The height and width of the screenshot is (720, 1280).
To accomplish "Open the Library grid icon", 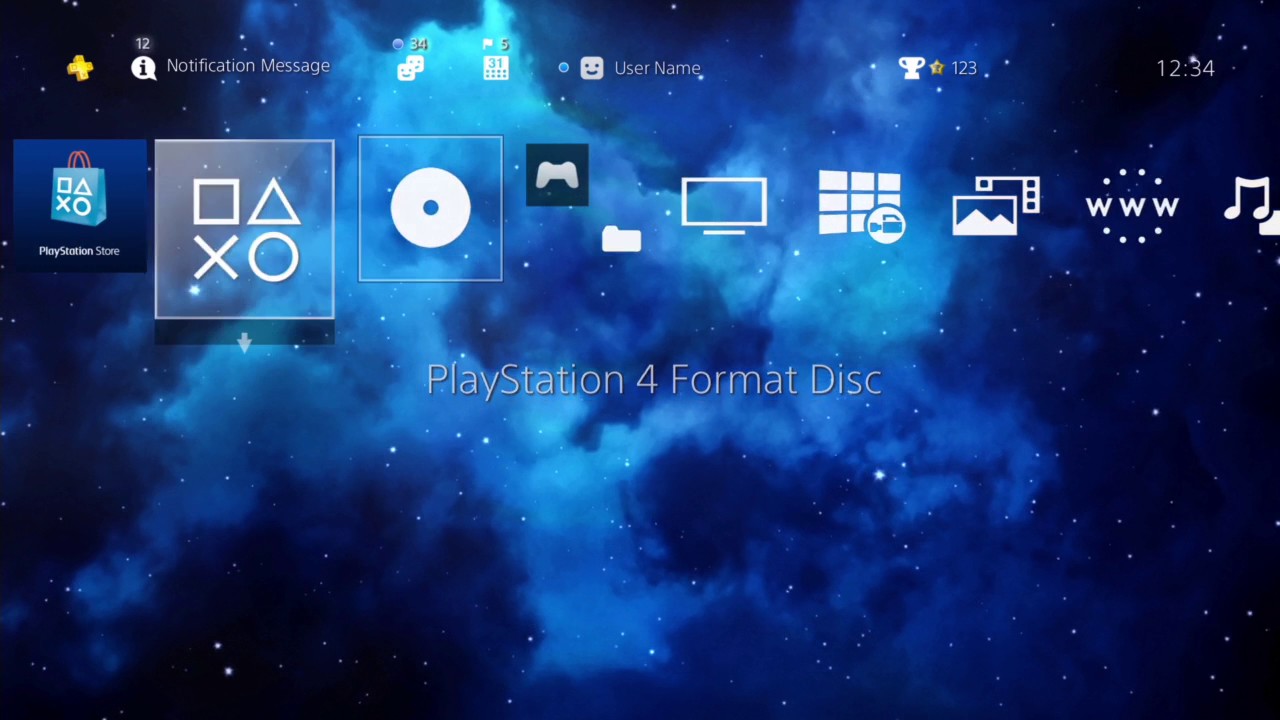I will coord(861,206).
